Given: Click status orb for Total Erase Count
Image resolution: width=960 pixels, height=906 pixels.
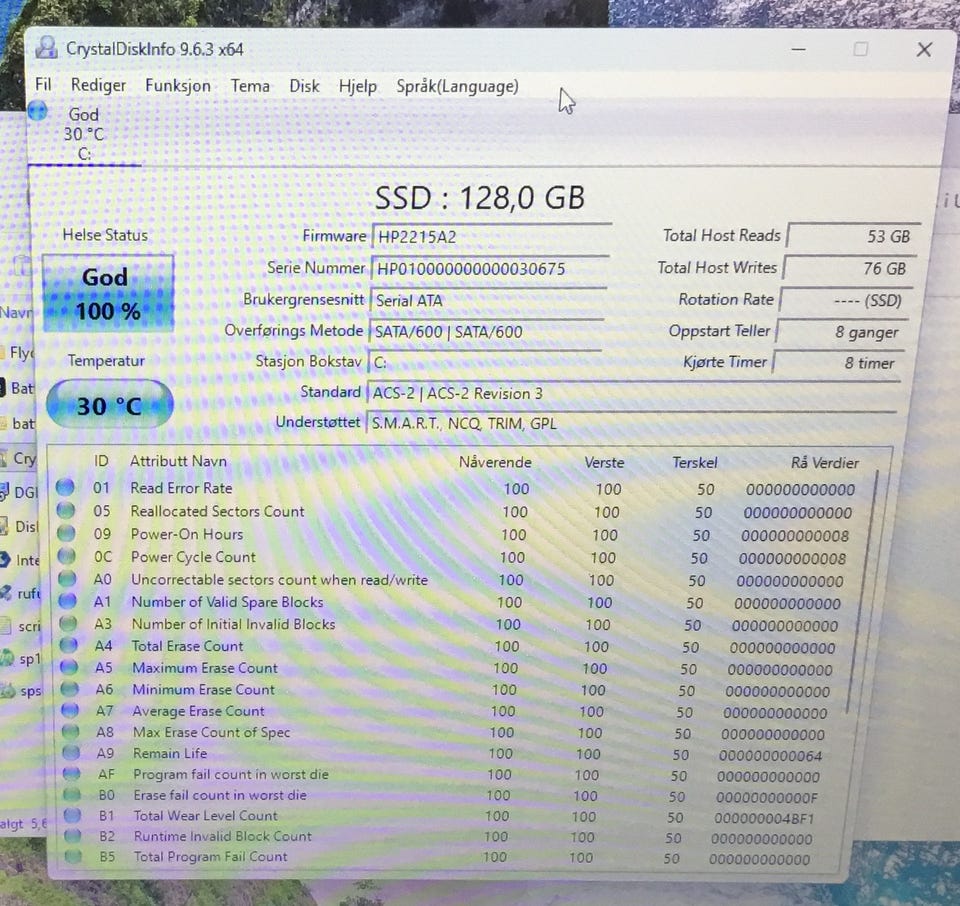Looking at the screenshot, I should tap(69, 645).
